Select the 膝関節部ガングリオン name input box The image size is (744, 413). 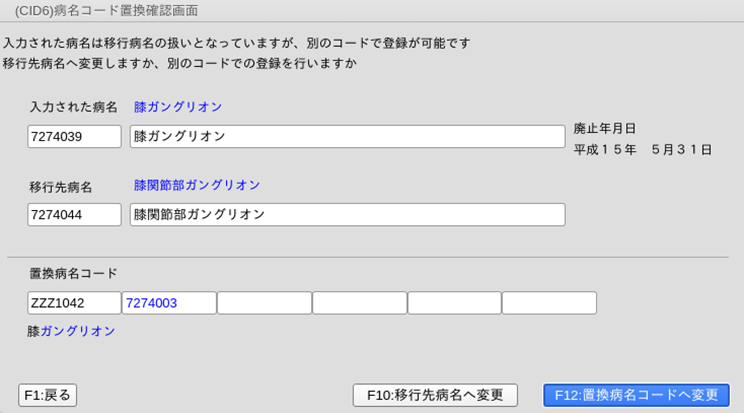347,215
